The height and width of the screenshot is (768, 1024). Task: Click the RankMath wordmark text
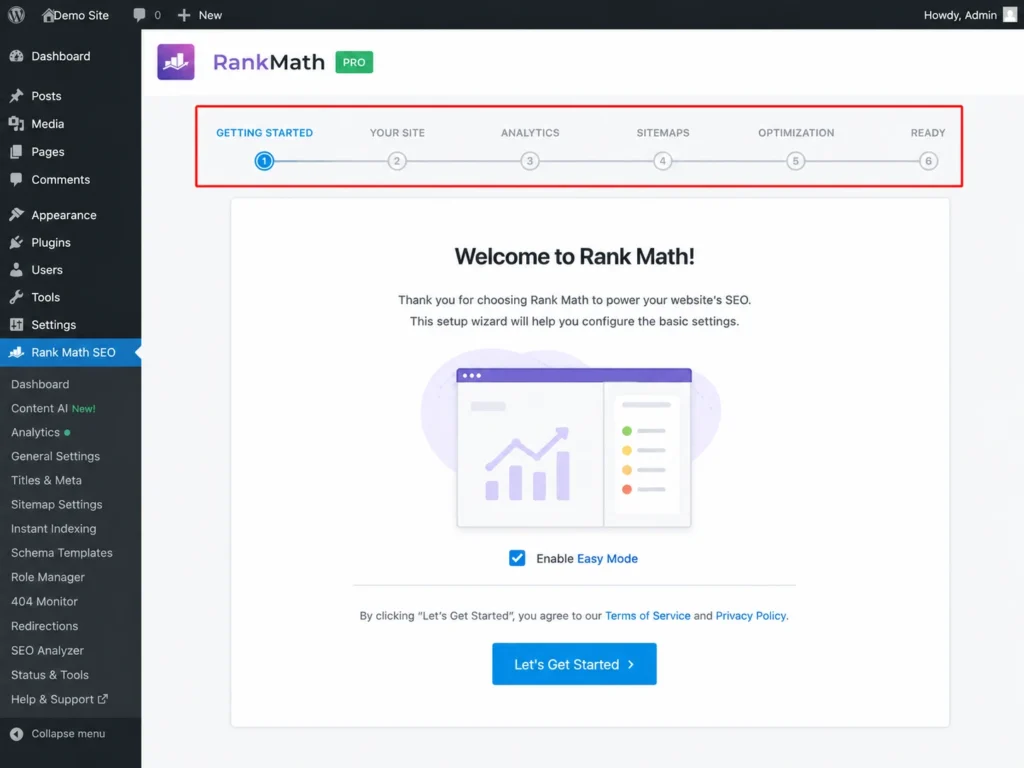click(x=268, y=62)
